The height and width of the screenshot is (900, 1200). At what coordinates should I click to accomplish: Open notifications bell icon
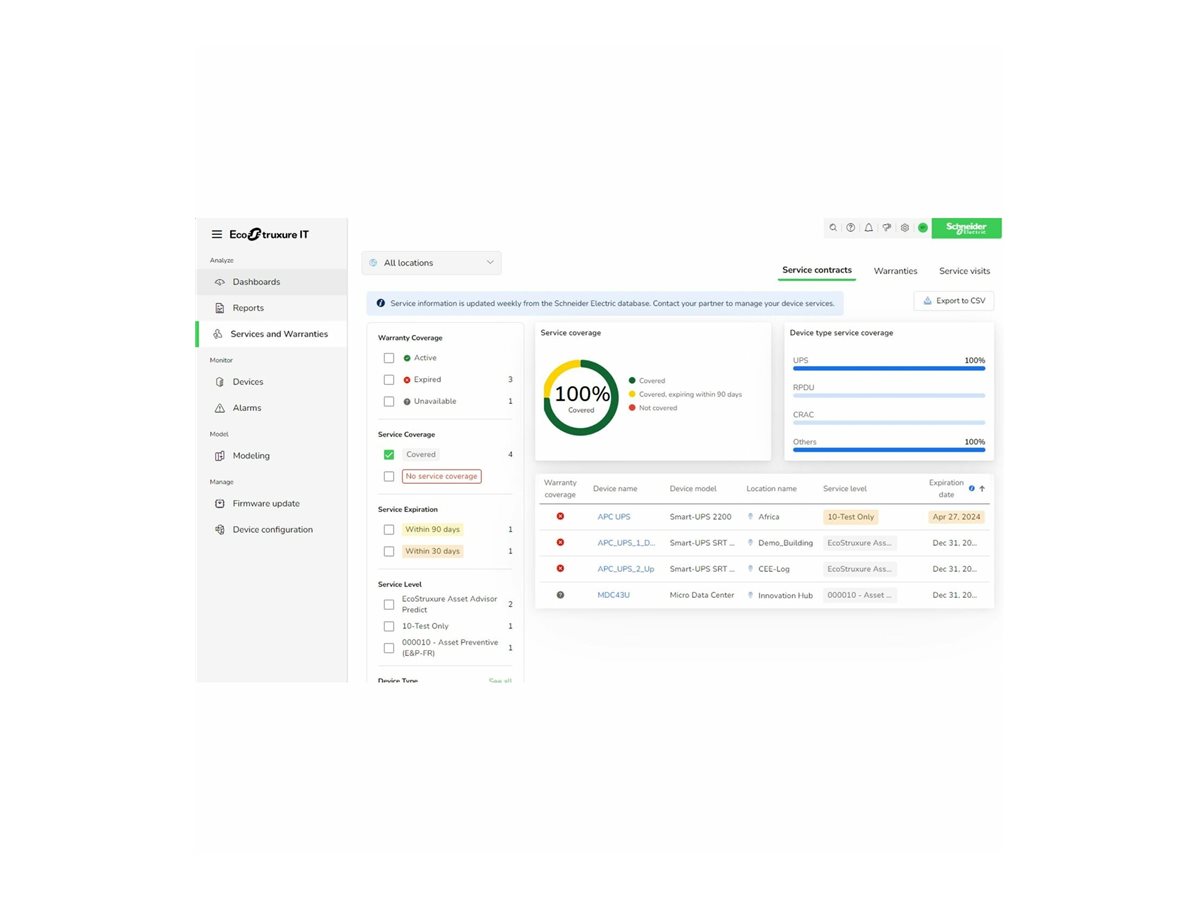click(x=869, y=228)
